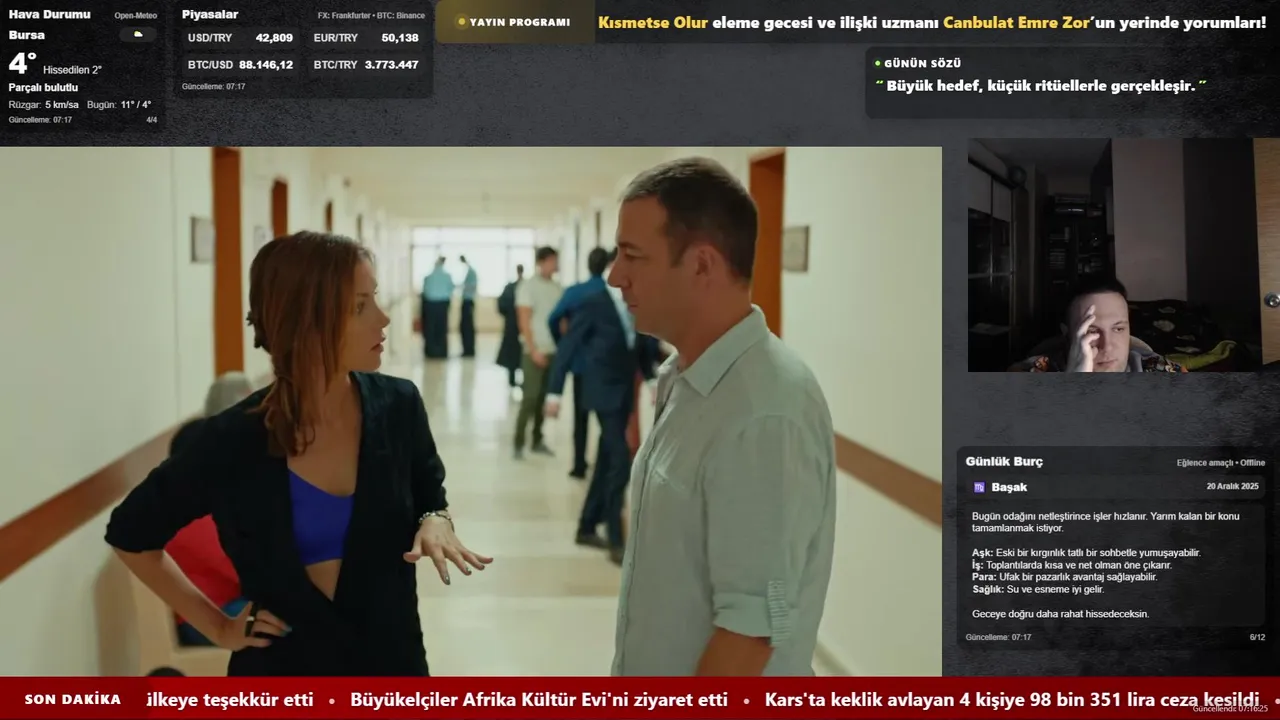Screen dimensions: 1280x720
Task: Click the Geceye doğru daha rahat line
Action: (x=1060, y=614)
